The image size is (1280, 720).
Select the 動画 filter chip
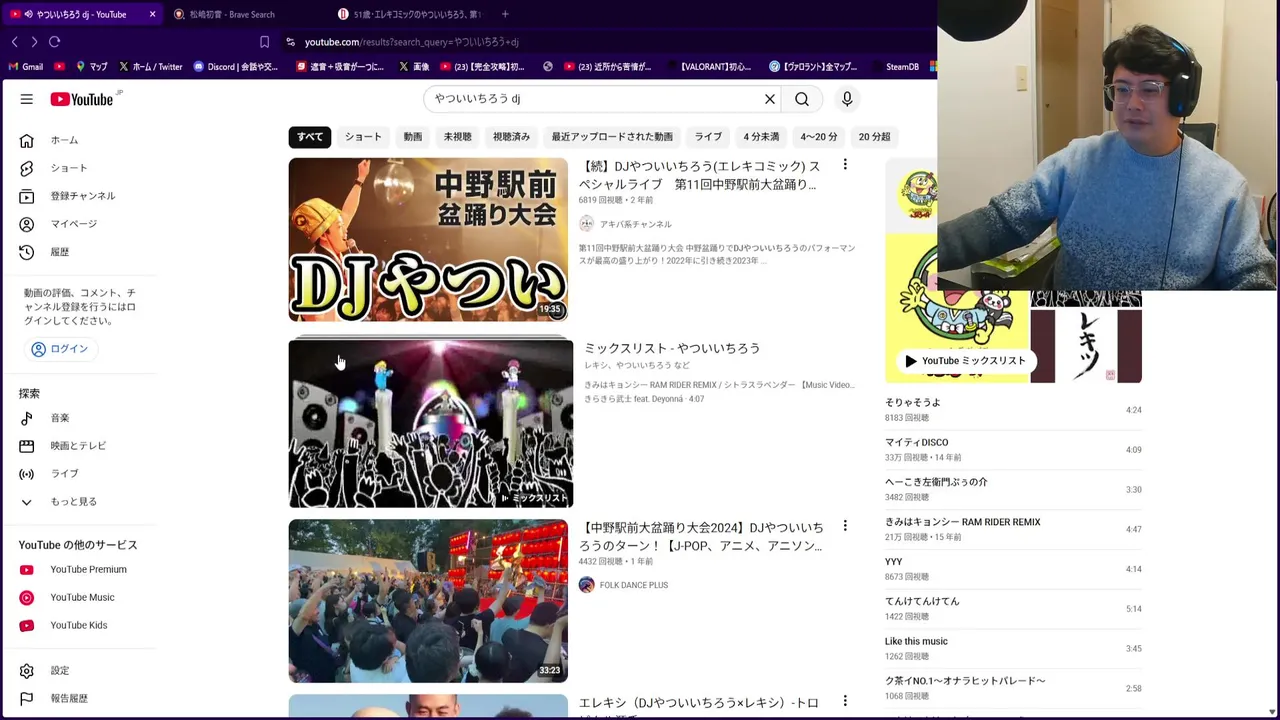point(413,137)
